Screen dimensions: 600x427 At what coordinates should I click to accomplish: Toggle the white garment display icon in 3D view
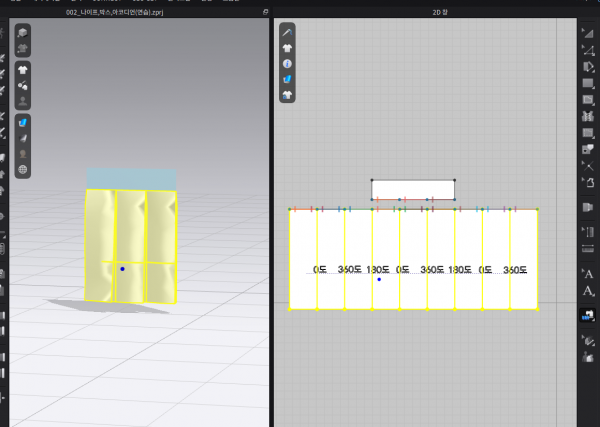[23, 70]
